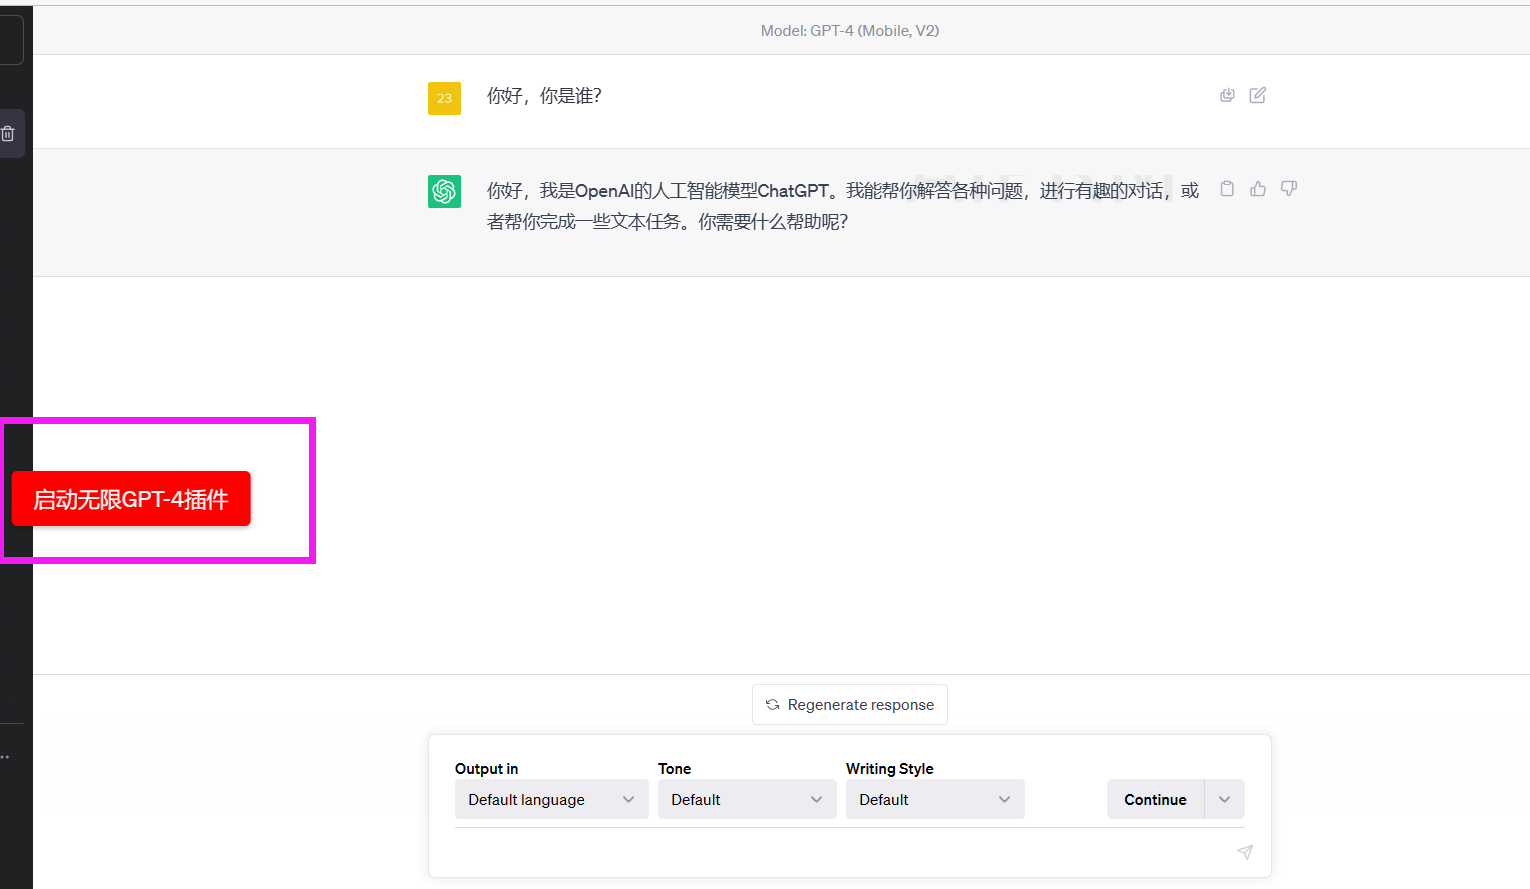Give thumbs up to the response
Image resolution: width=1530 pixels, height=889 pixels.
click(x=1258, y=189)
